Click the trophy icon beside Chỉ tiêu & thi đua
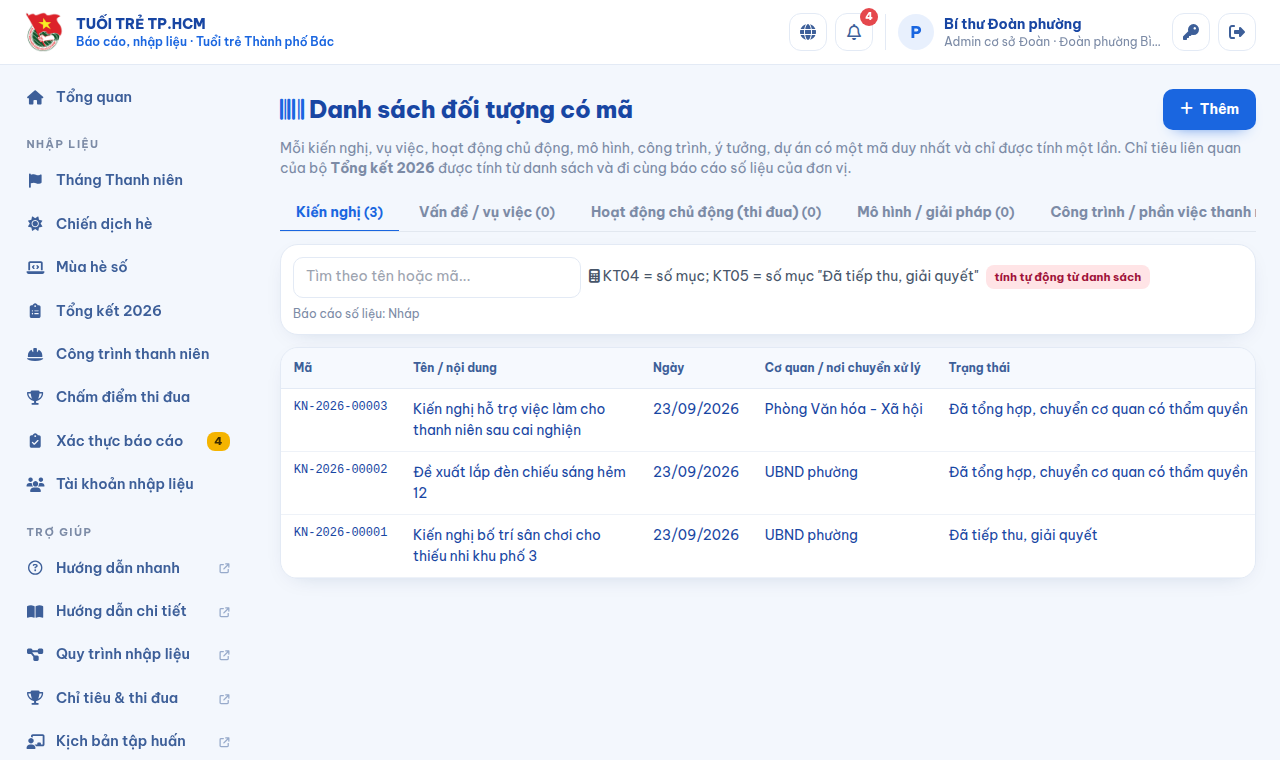Image resolution: width=1280 pixels, height=760 pixels. tap(35, 698)
